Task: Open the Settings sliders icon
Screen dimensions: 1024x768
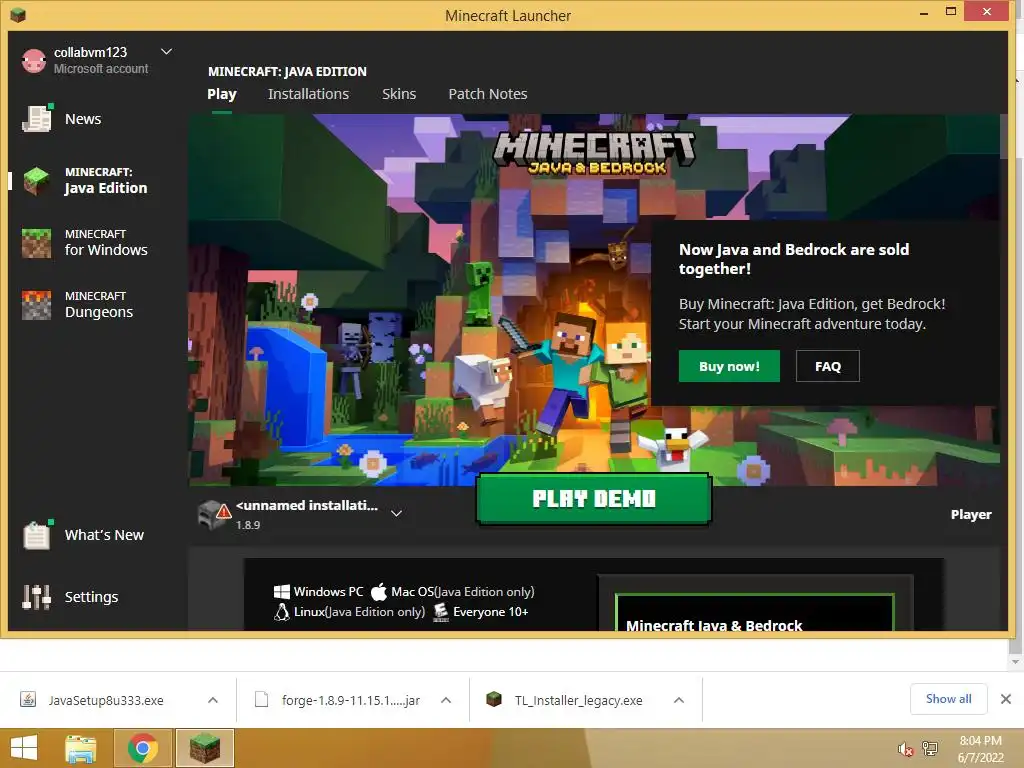Action: tap(36, 596)
